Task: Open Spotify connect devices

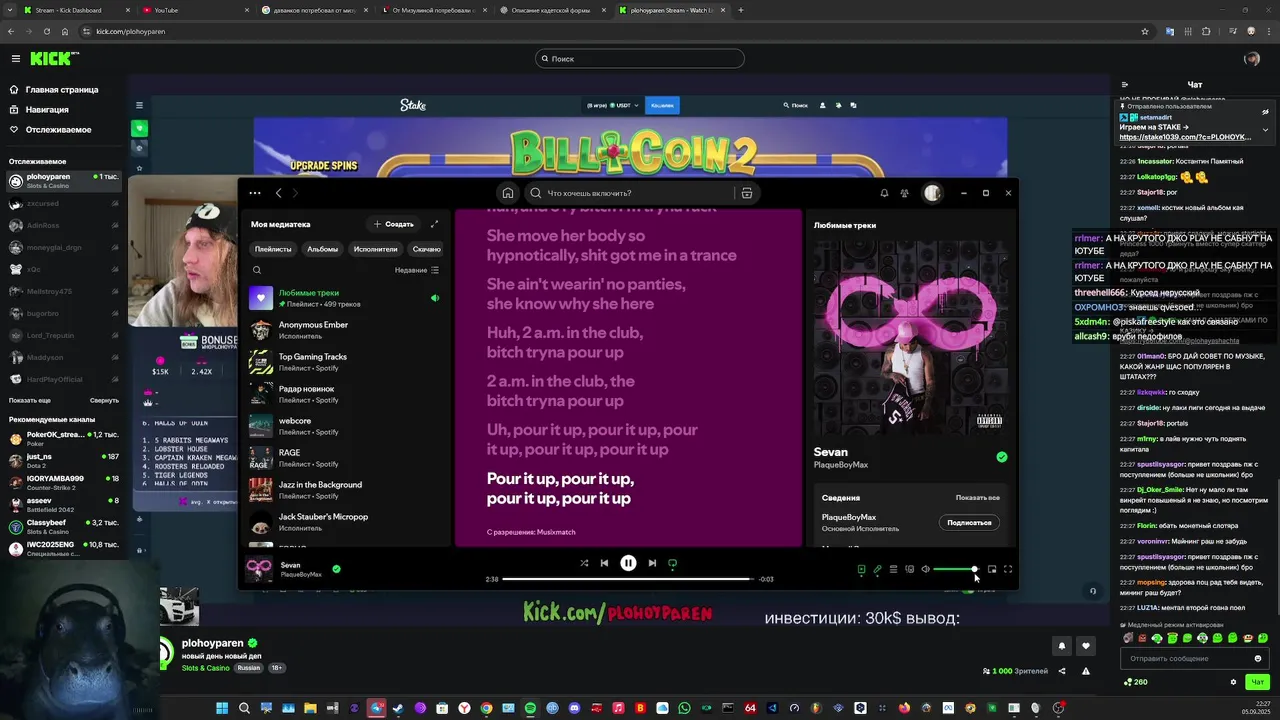Action: pyautogui.click(x=909, y=569)
